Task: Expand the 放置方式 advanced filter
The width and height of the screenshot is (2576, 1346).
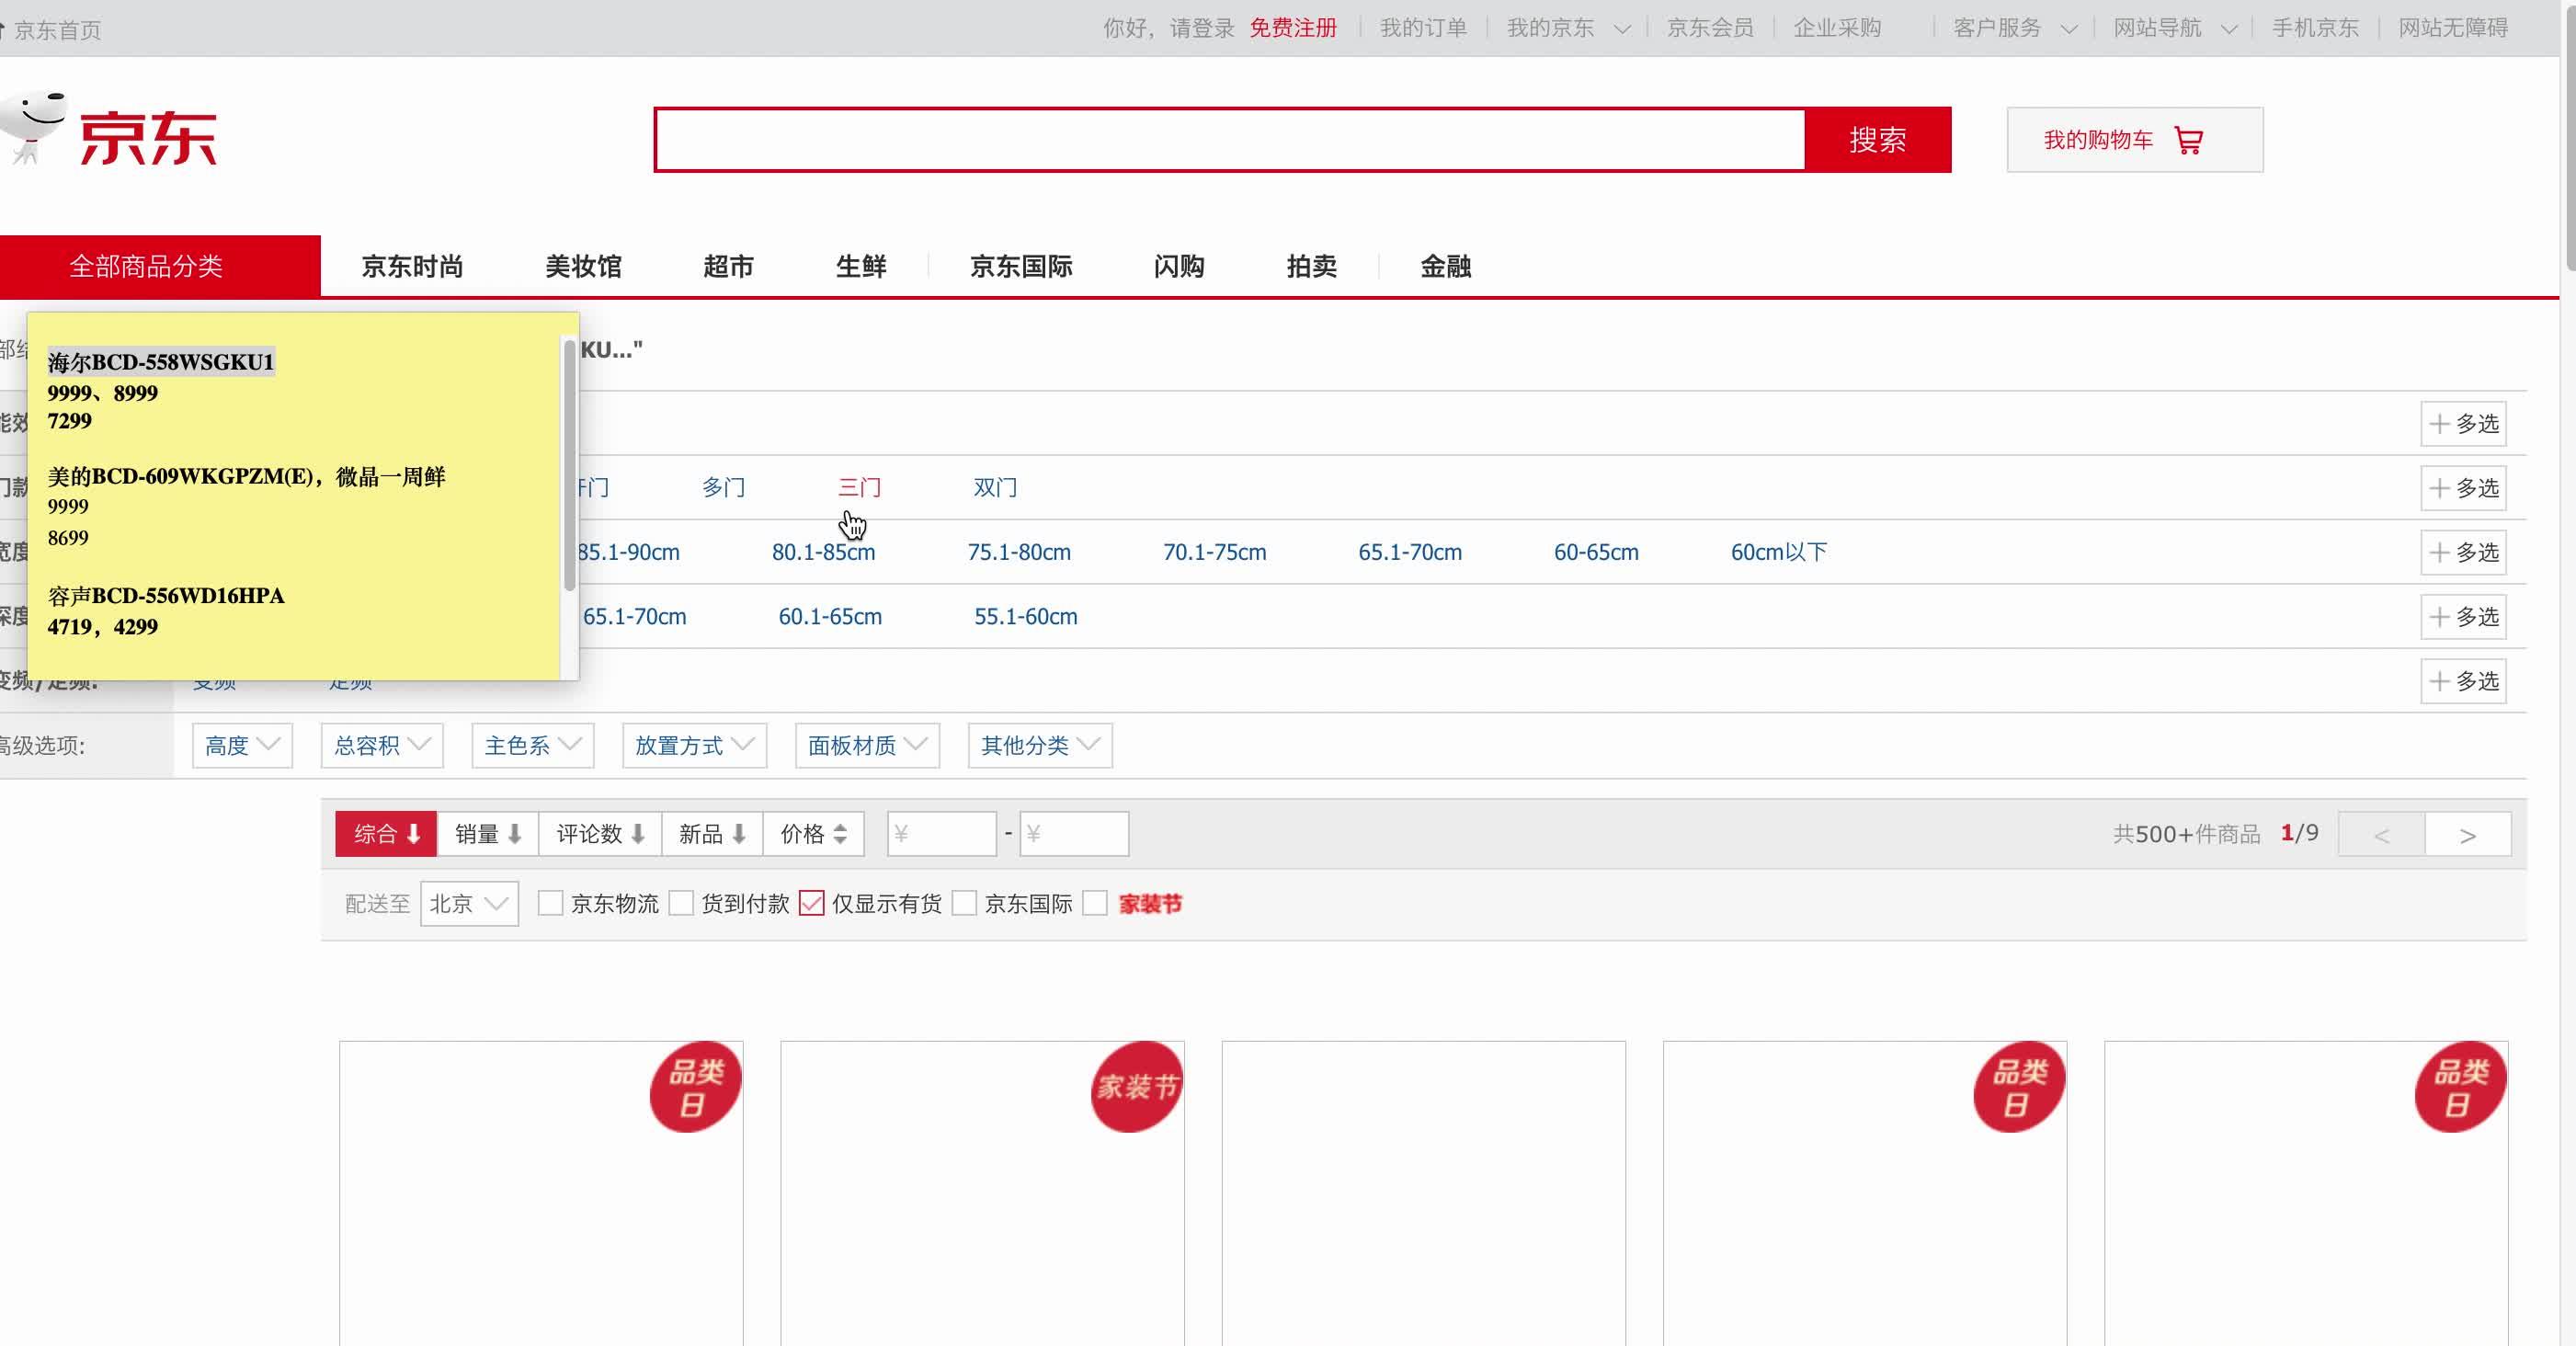Action: (x=695, y=746)
